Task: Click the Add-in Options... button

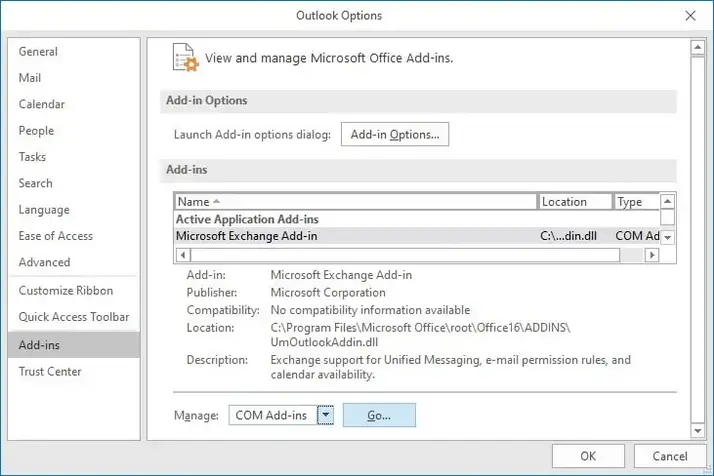Action: tap(395, 134)
